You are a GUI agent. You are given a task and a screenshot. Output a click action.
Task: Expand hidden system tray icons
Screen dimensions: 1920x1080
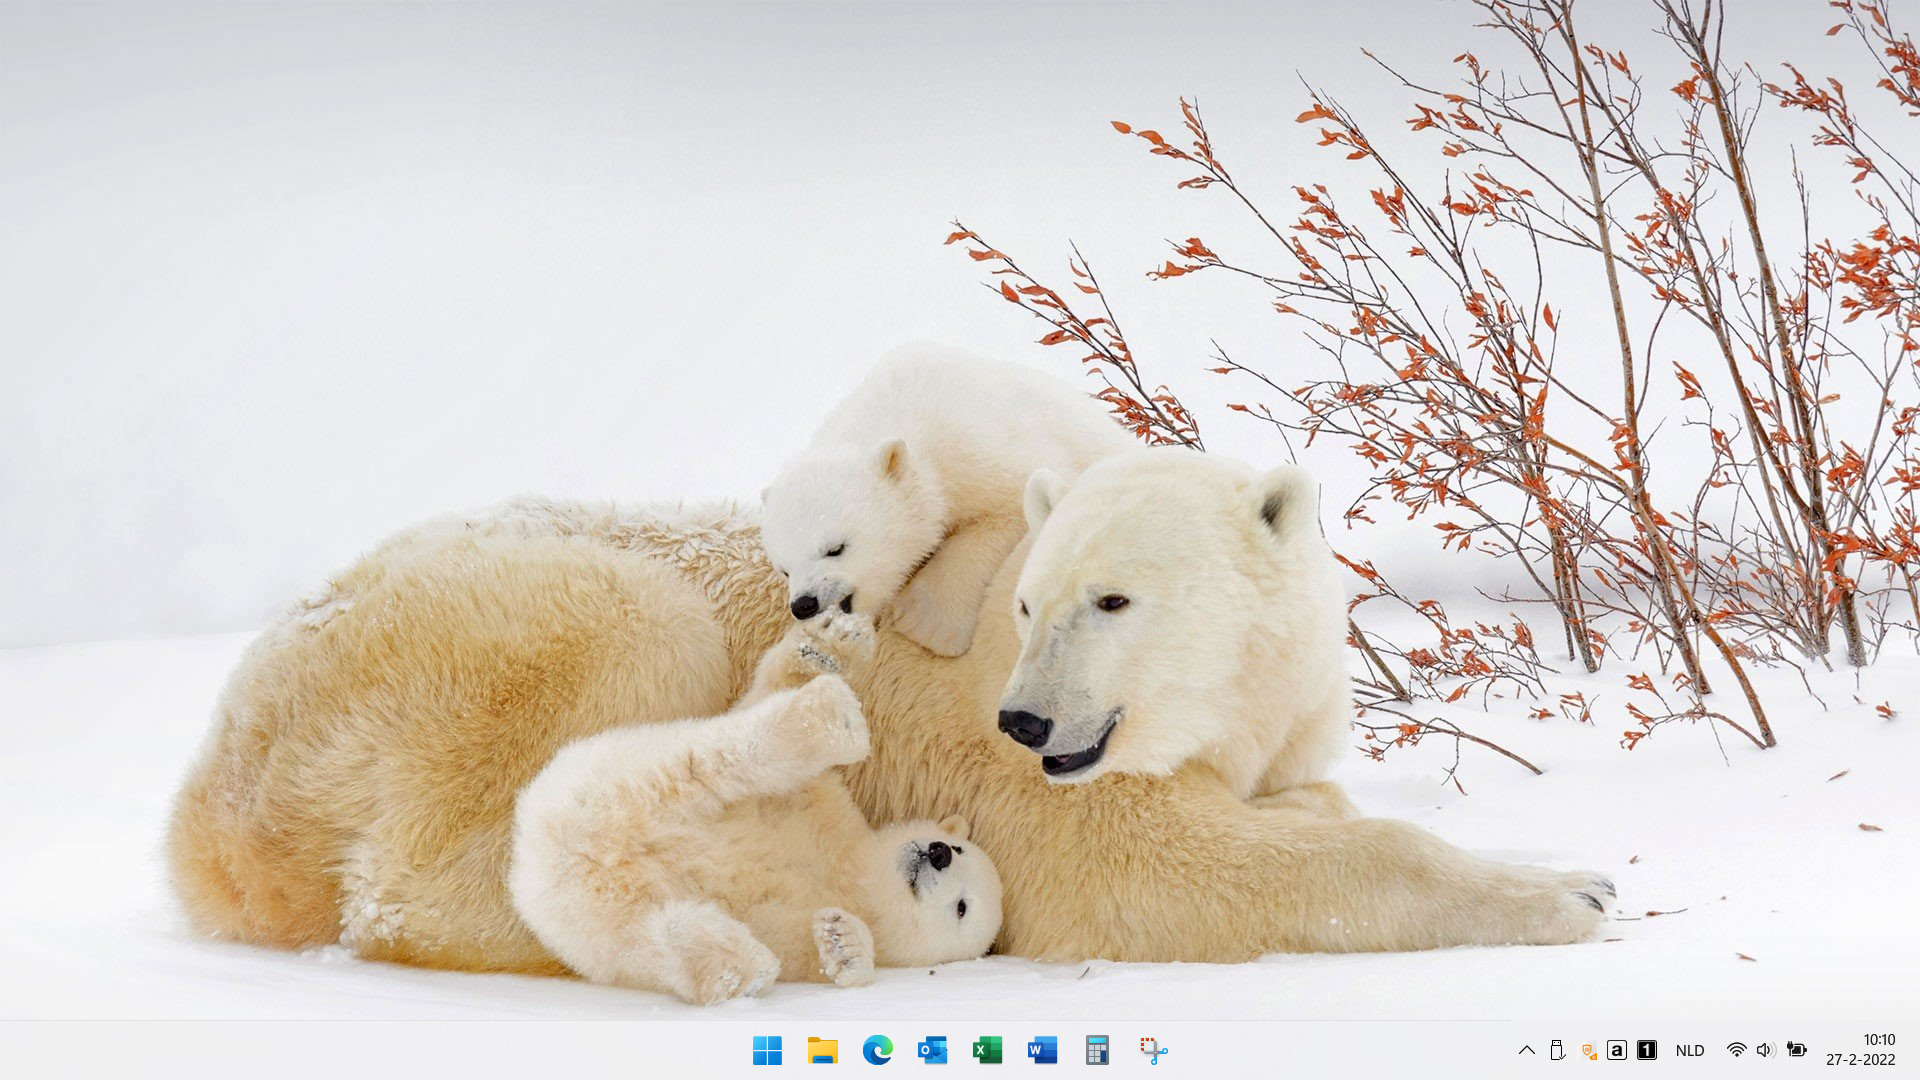coord(1526,1050)
